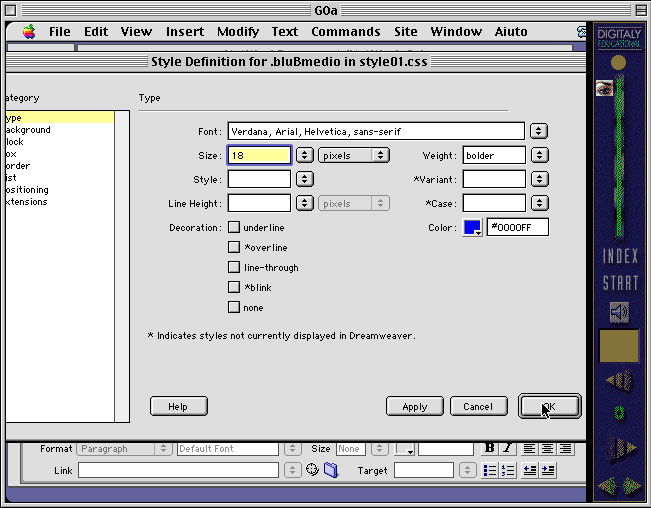Select the Extensions category
The height and width of the screenshot is (508, 651).
click(x=60, y=202)
